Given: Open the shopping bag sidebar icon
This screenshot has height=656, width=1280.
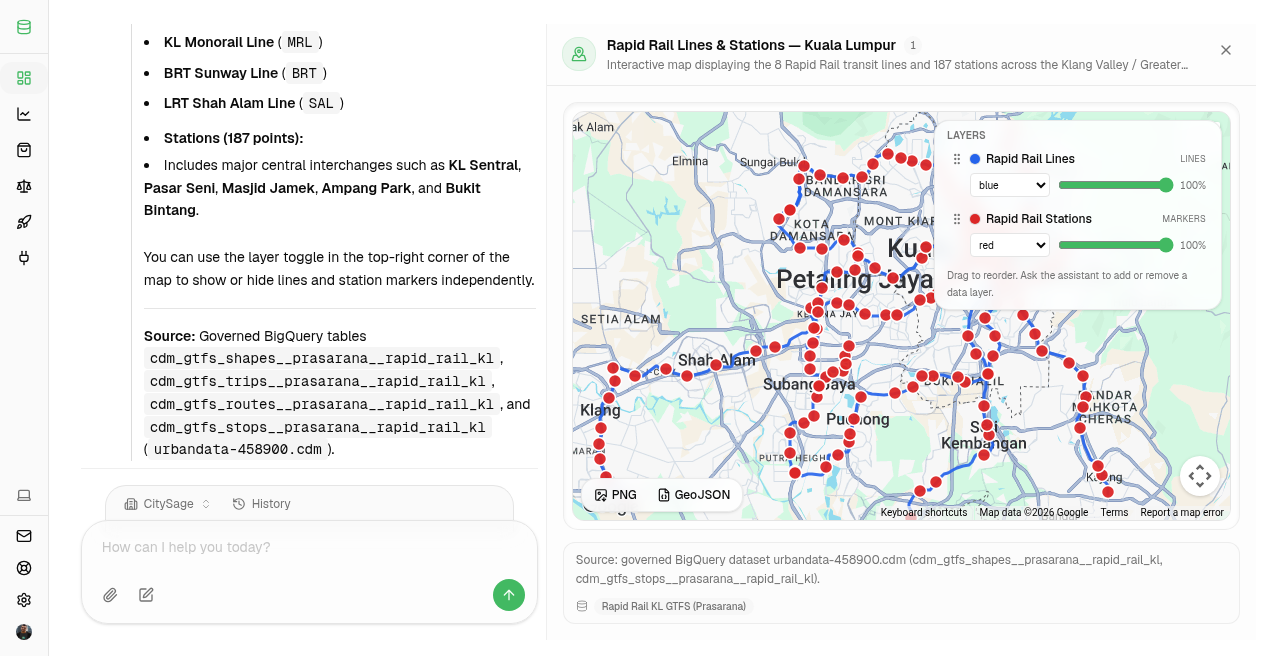Looking at the screenshot, I should tap(24, 150).
